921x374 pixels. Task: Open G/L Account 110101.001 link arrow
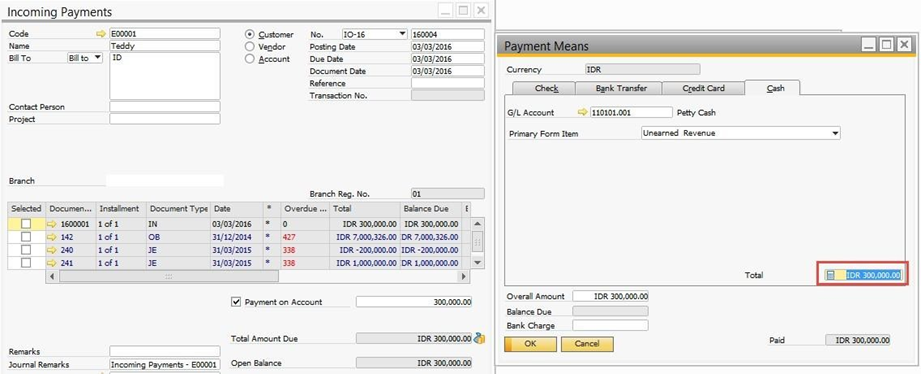coord(583,112)
